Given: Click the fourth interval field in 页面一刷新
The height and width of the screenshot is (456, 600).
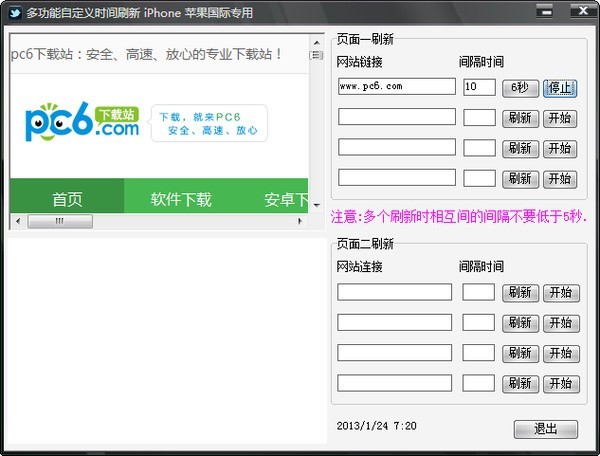Looking at the screenshot, I should click(x=479, y=178).
